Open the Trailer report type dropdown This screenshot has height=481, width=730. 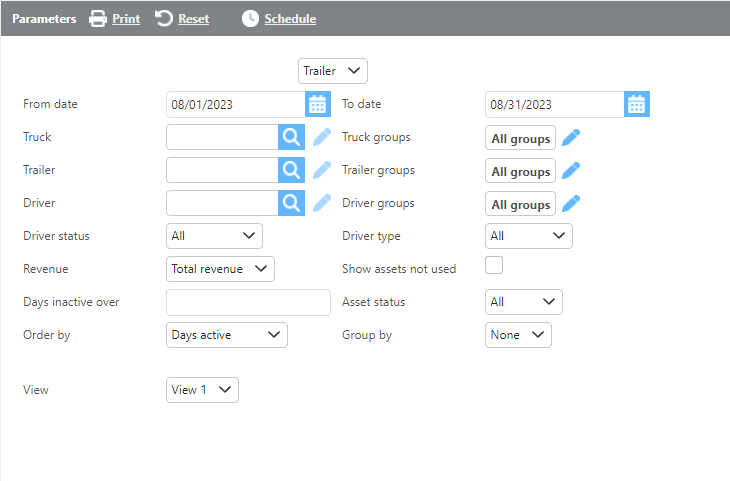(333, 71)
